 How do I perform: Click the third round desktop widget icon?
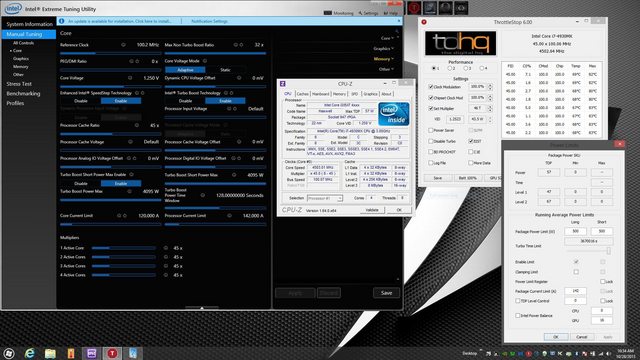[x=446, y=8]
